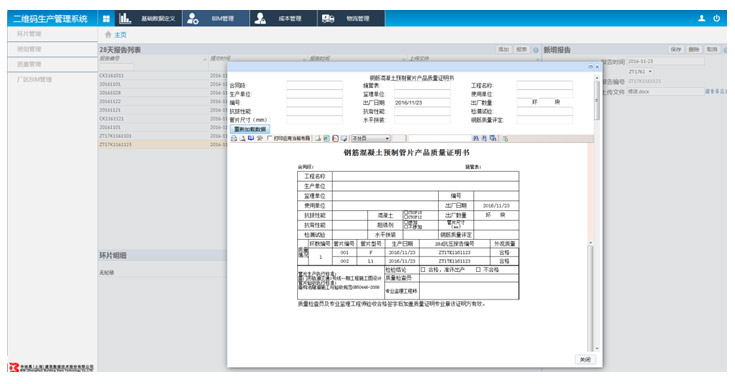This screenshot has height=384, width=735.
Task: Click dialog form area scrollbar thumb
Action: (x=597, y=101)
